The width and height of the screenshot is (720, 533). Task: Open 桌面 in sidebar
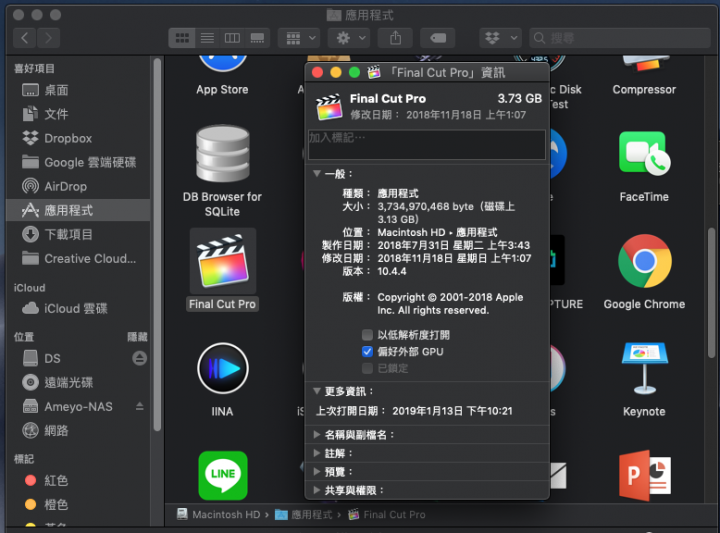(x=78, y=90)
